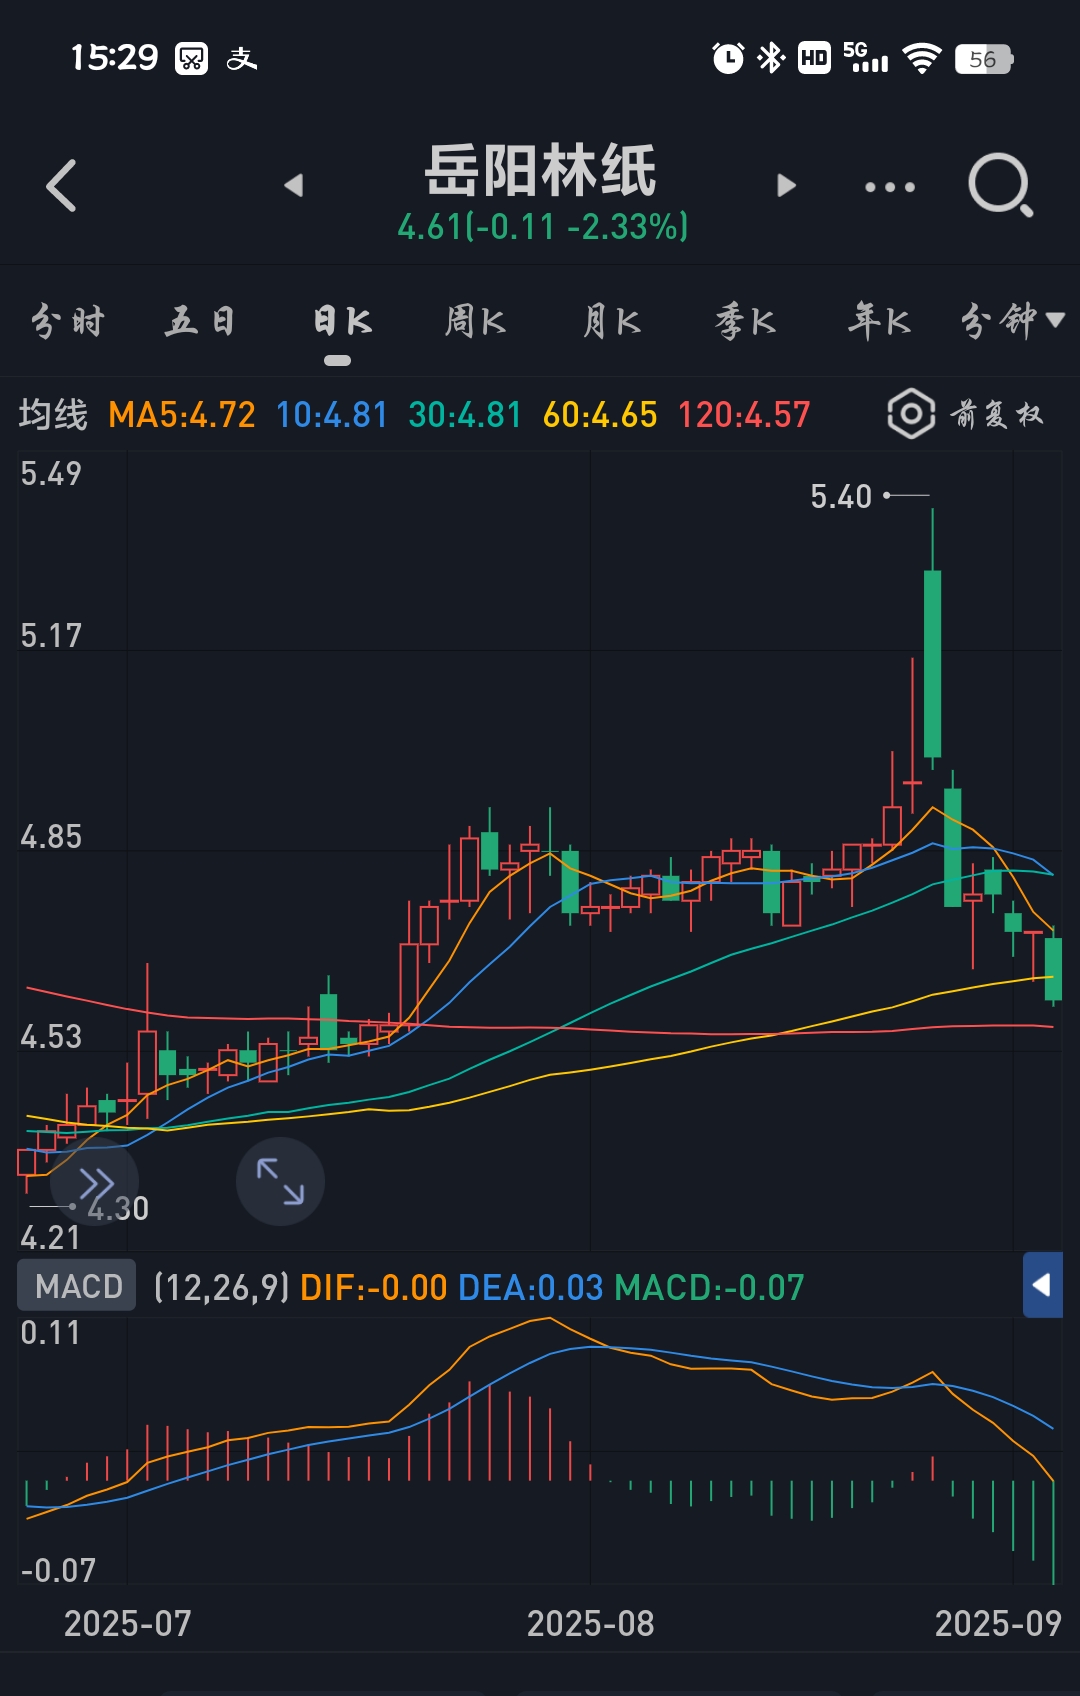Switch to next stock with right triangle
This screenshot has height=1696, width=1080.
[787, 185]
